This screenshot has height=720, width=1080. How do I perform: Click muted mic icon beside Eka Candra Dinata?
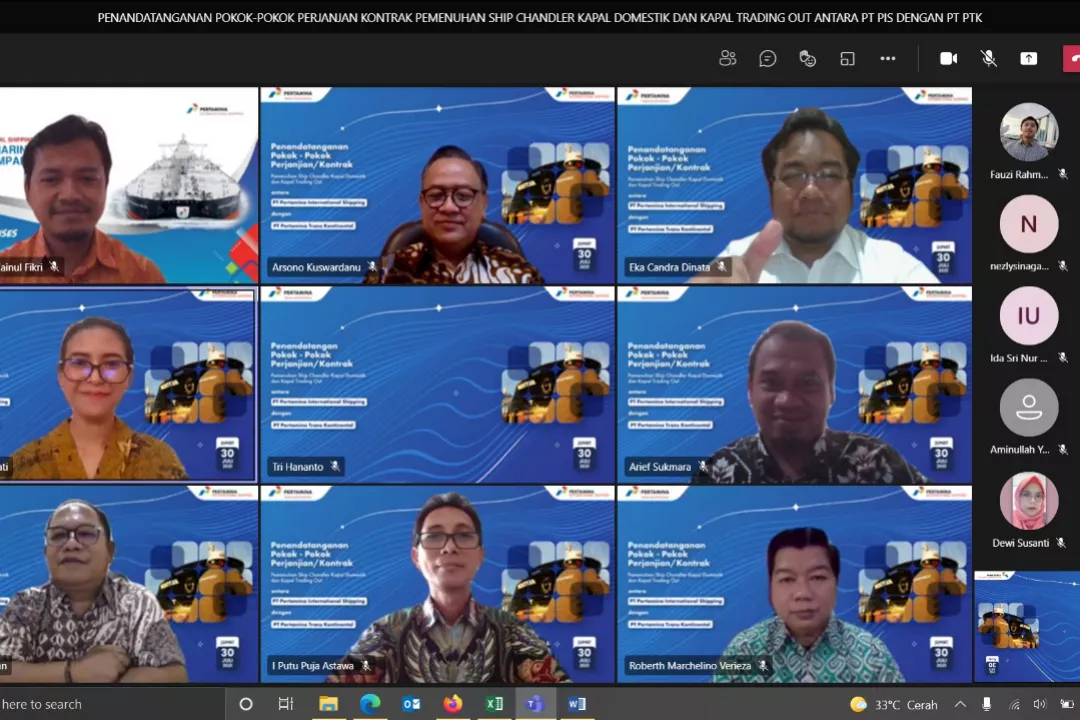721,267
